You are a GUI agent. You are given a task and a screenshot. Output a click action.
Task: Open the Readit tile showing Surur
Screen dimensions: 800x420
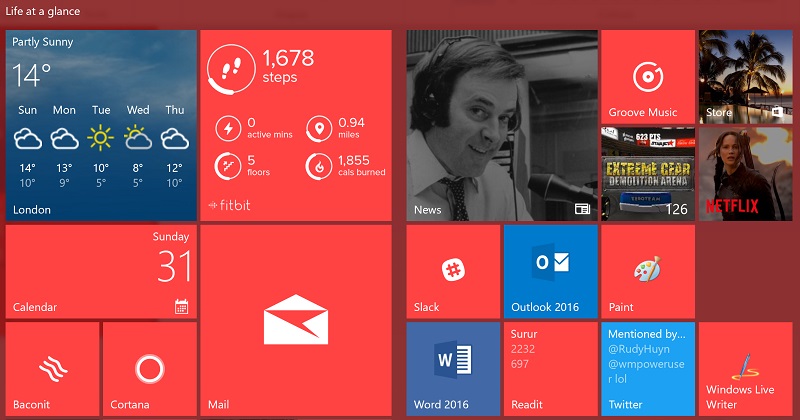pos(551,369)
